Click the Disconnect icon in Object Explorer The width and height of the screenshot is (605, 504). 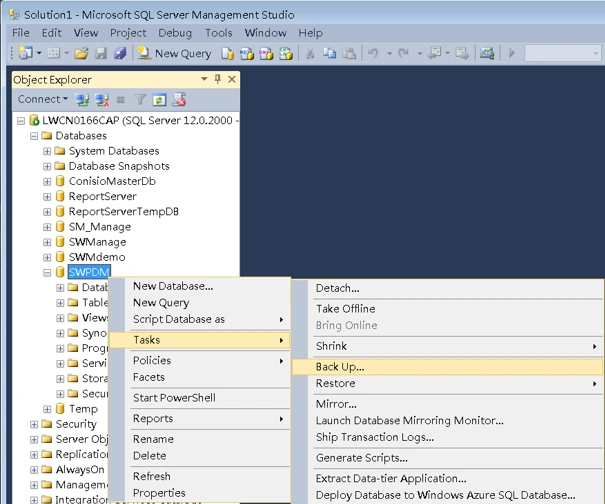pos(102,100)
